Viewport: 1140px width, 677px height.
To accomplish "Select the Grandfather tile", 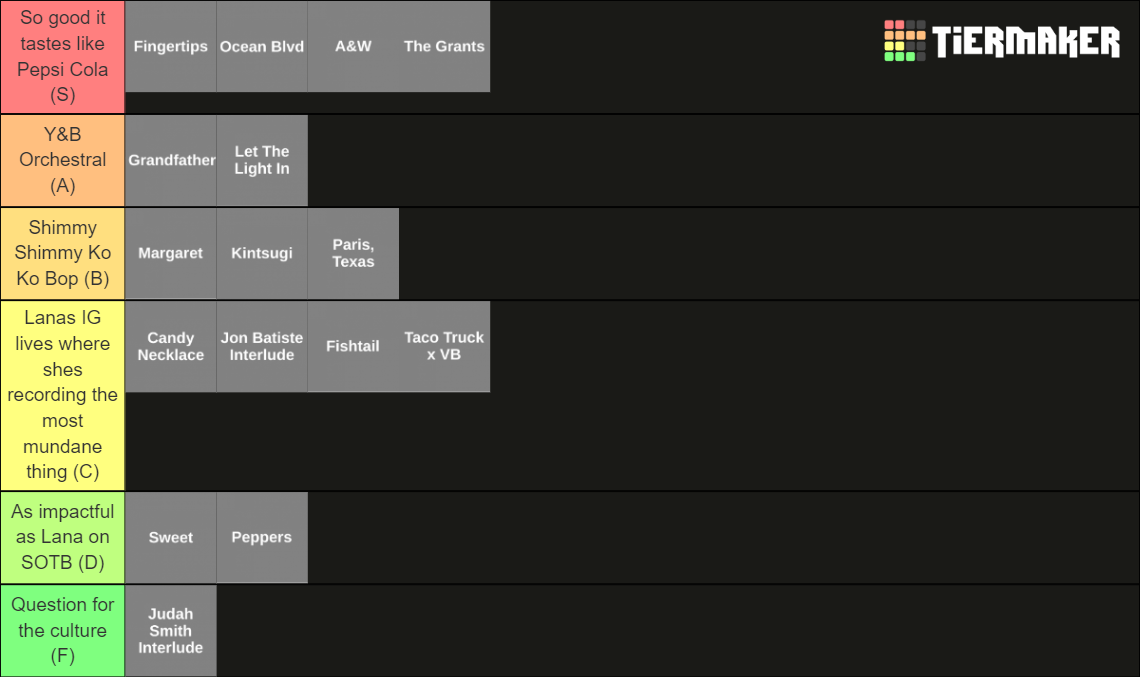I will tap(171, 160).
